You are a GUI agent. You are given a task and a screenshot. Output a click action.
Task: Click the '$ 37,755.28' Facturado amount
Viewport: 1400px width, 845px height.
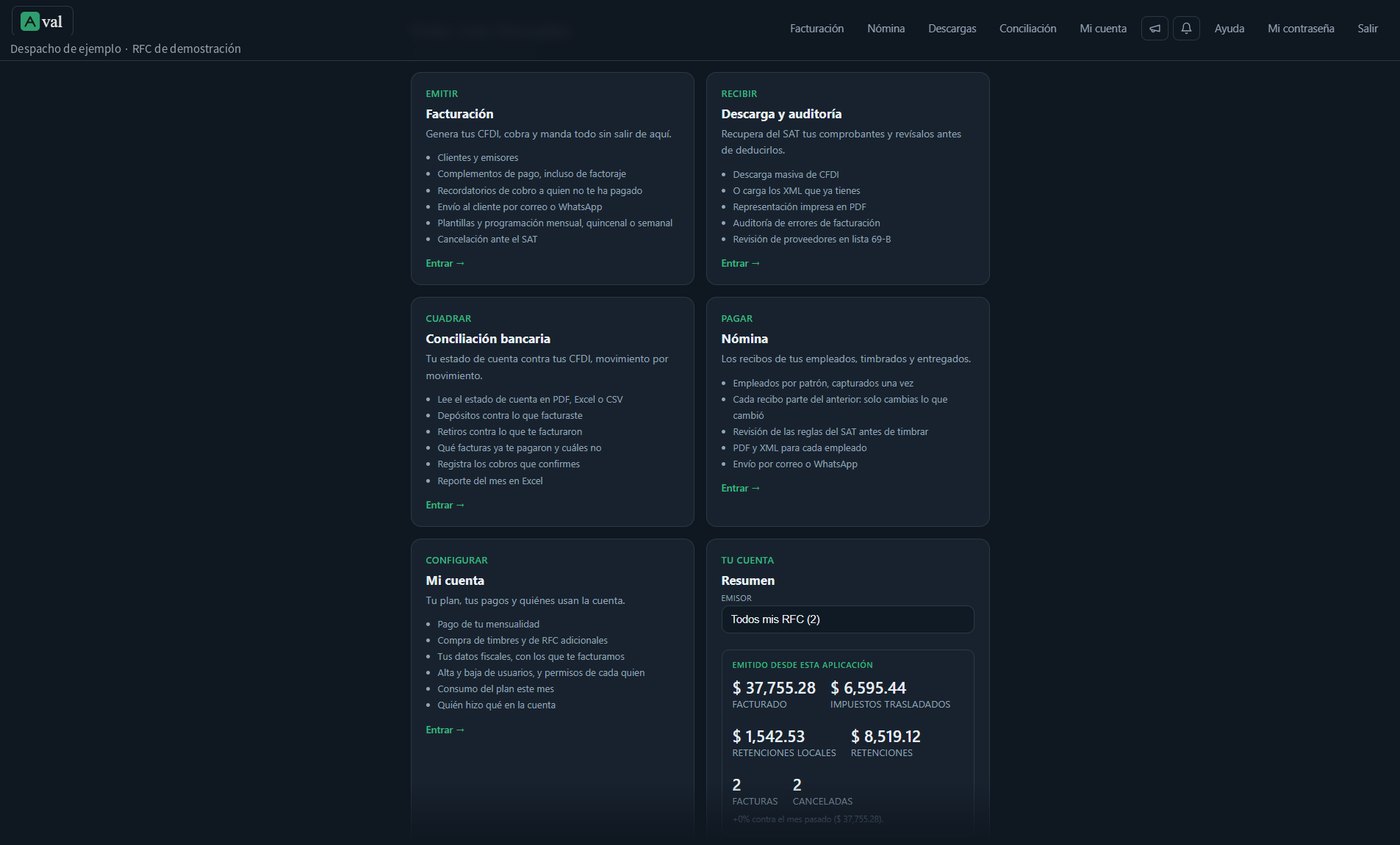click(774, 688)
